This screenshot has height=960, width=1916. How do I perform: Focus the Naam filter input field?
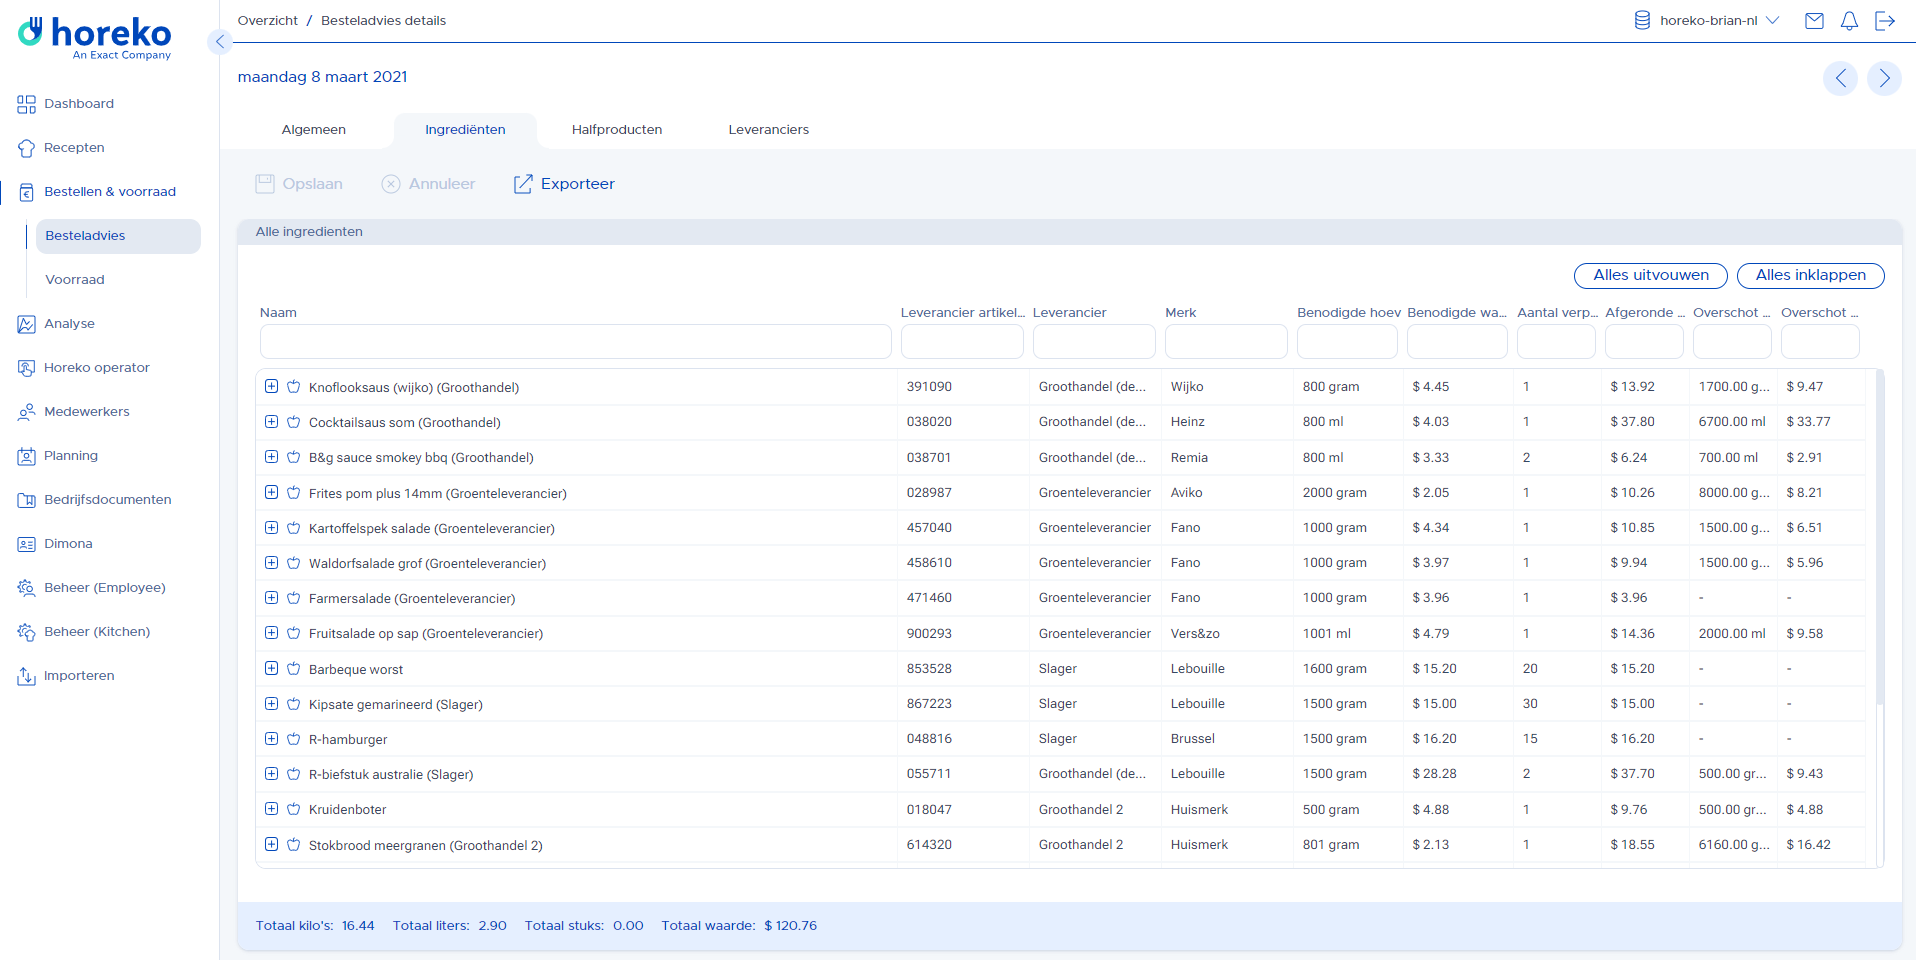(575, 342)
